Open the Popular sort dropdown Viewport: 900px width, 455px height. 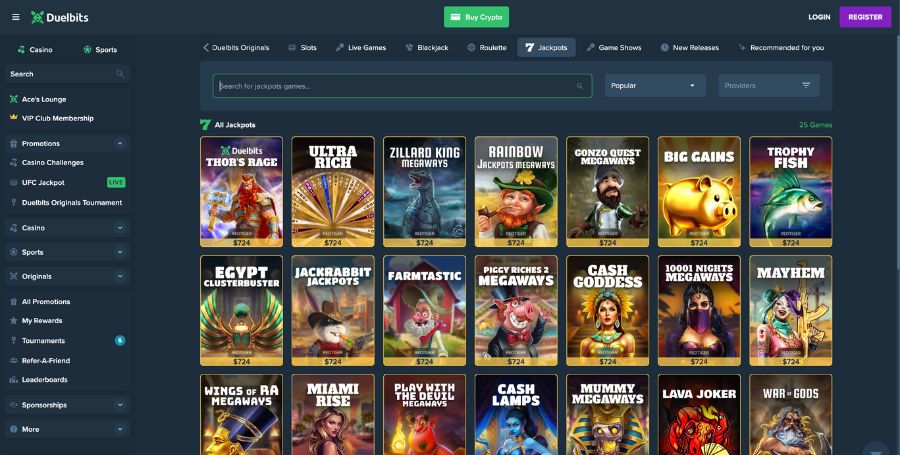[x=654, y=86]
